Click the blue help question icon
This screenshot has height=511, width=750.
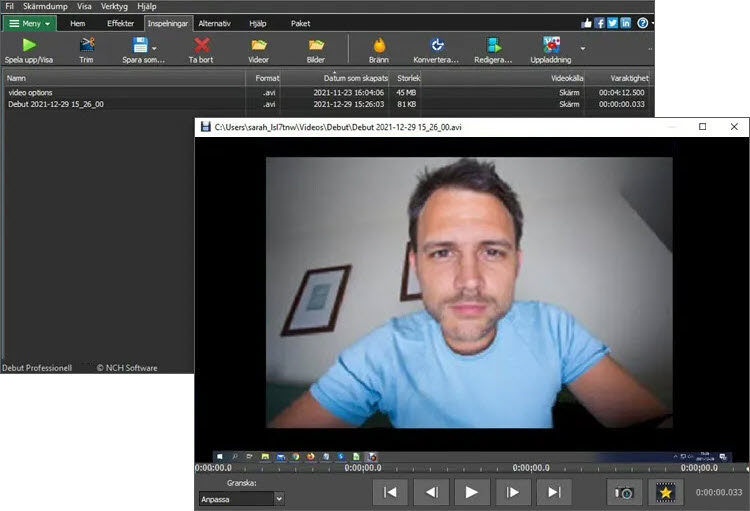click(x=642, y=23)
